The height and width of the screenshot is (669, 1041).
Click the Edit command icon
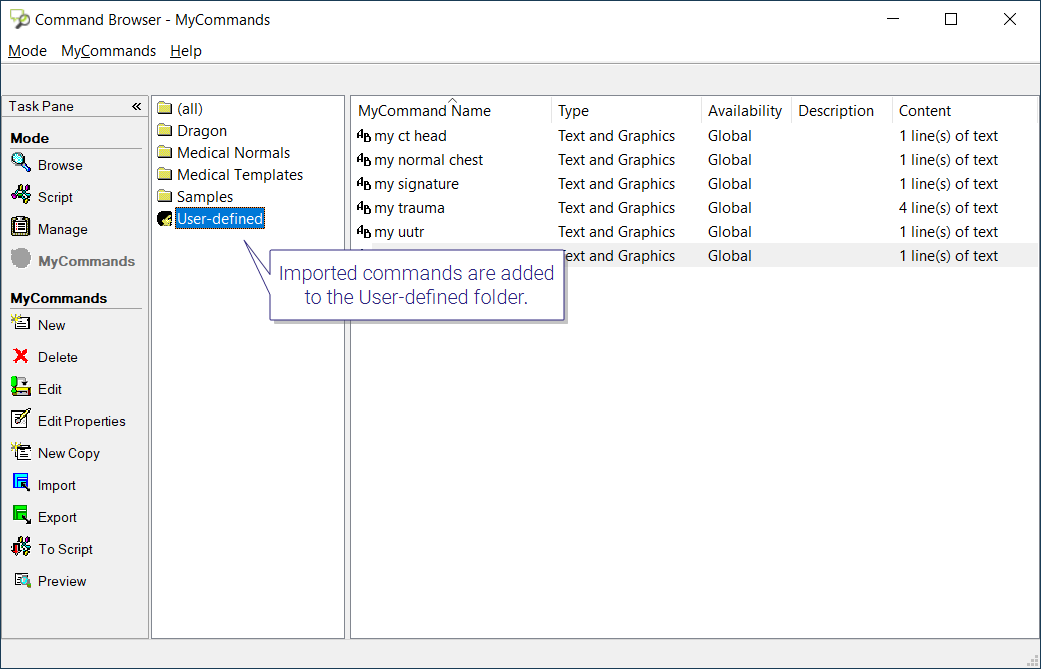point(21,386)
